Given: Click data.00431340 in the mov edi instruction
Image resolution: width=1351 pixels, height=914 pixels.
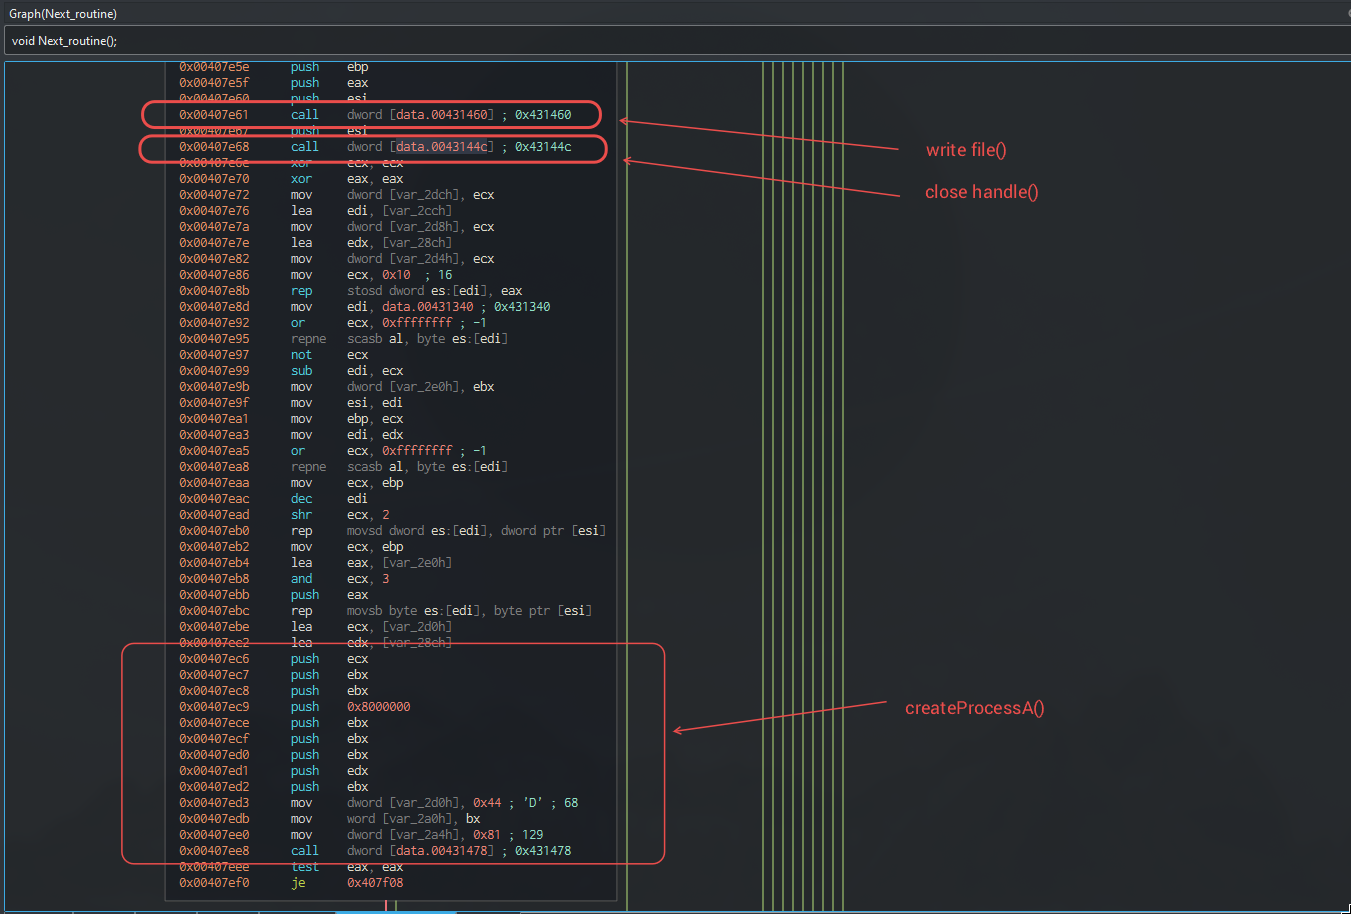Looking at the screenshot, I should pos(428,307).
